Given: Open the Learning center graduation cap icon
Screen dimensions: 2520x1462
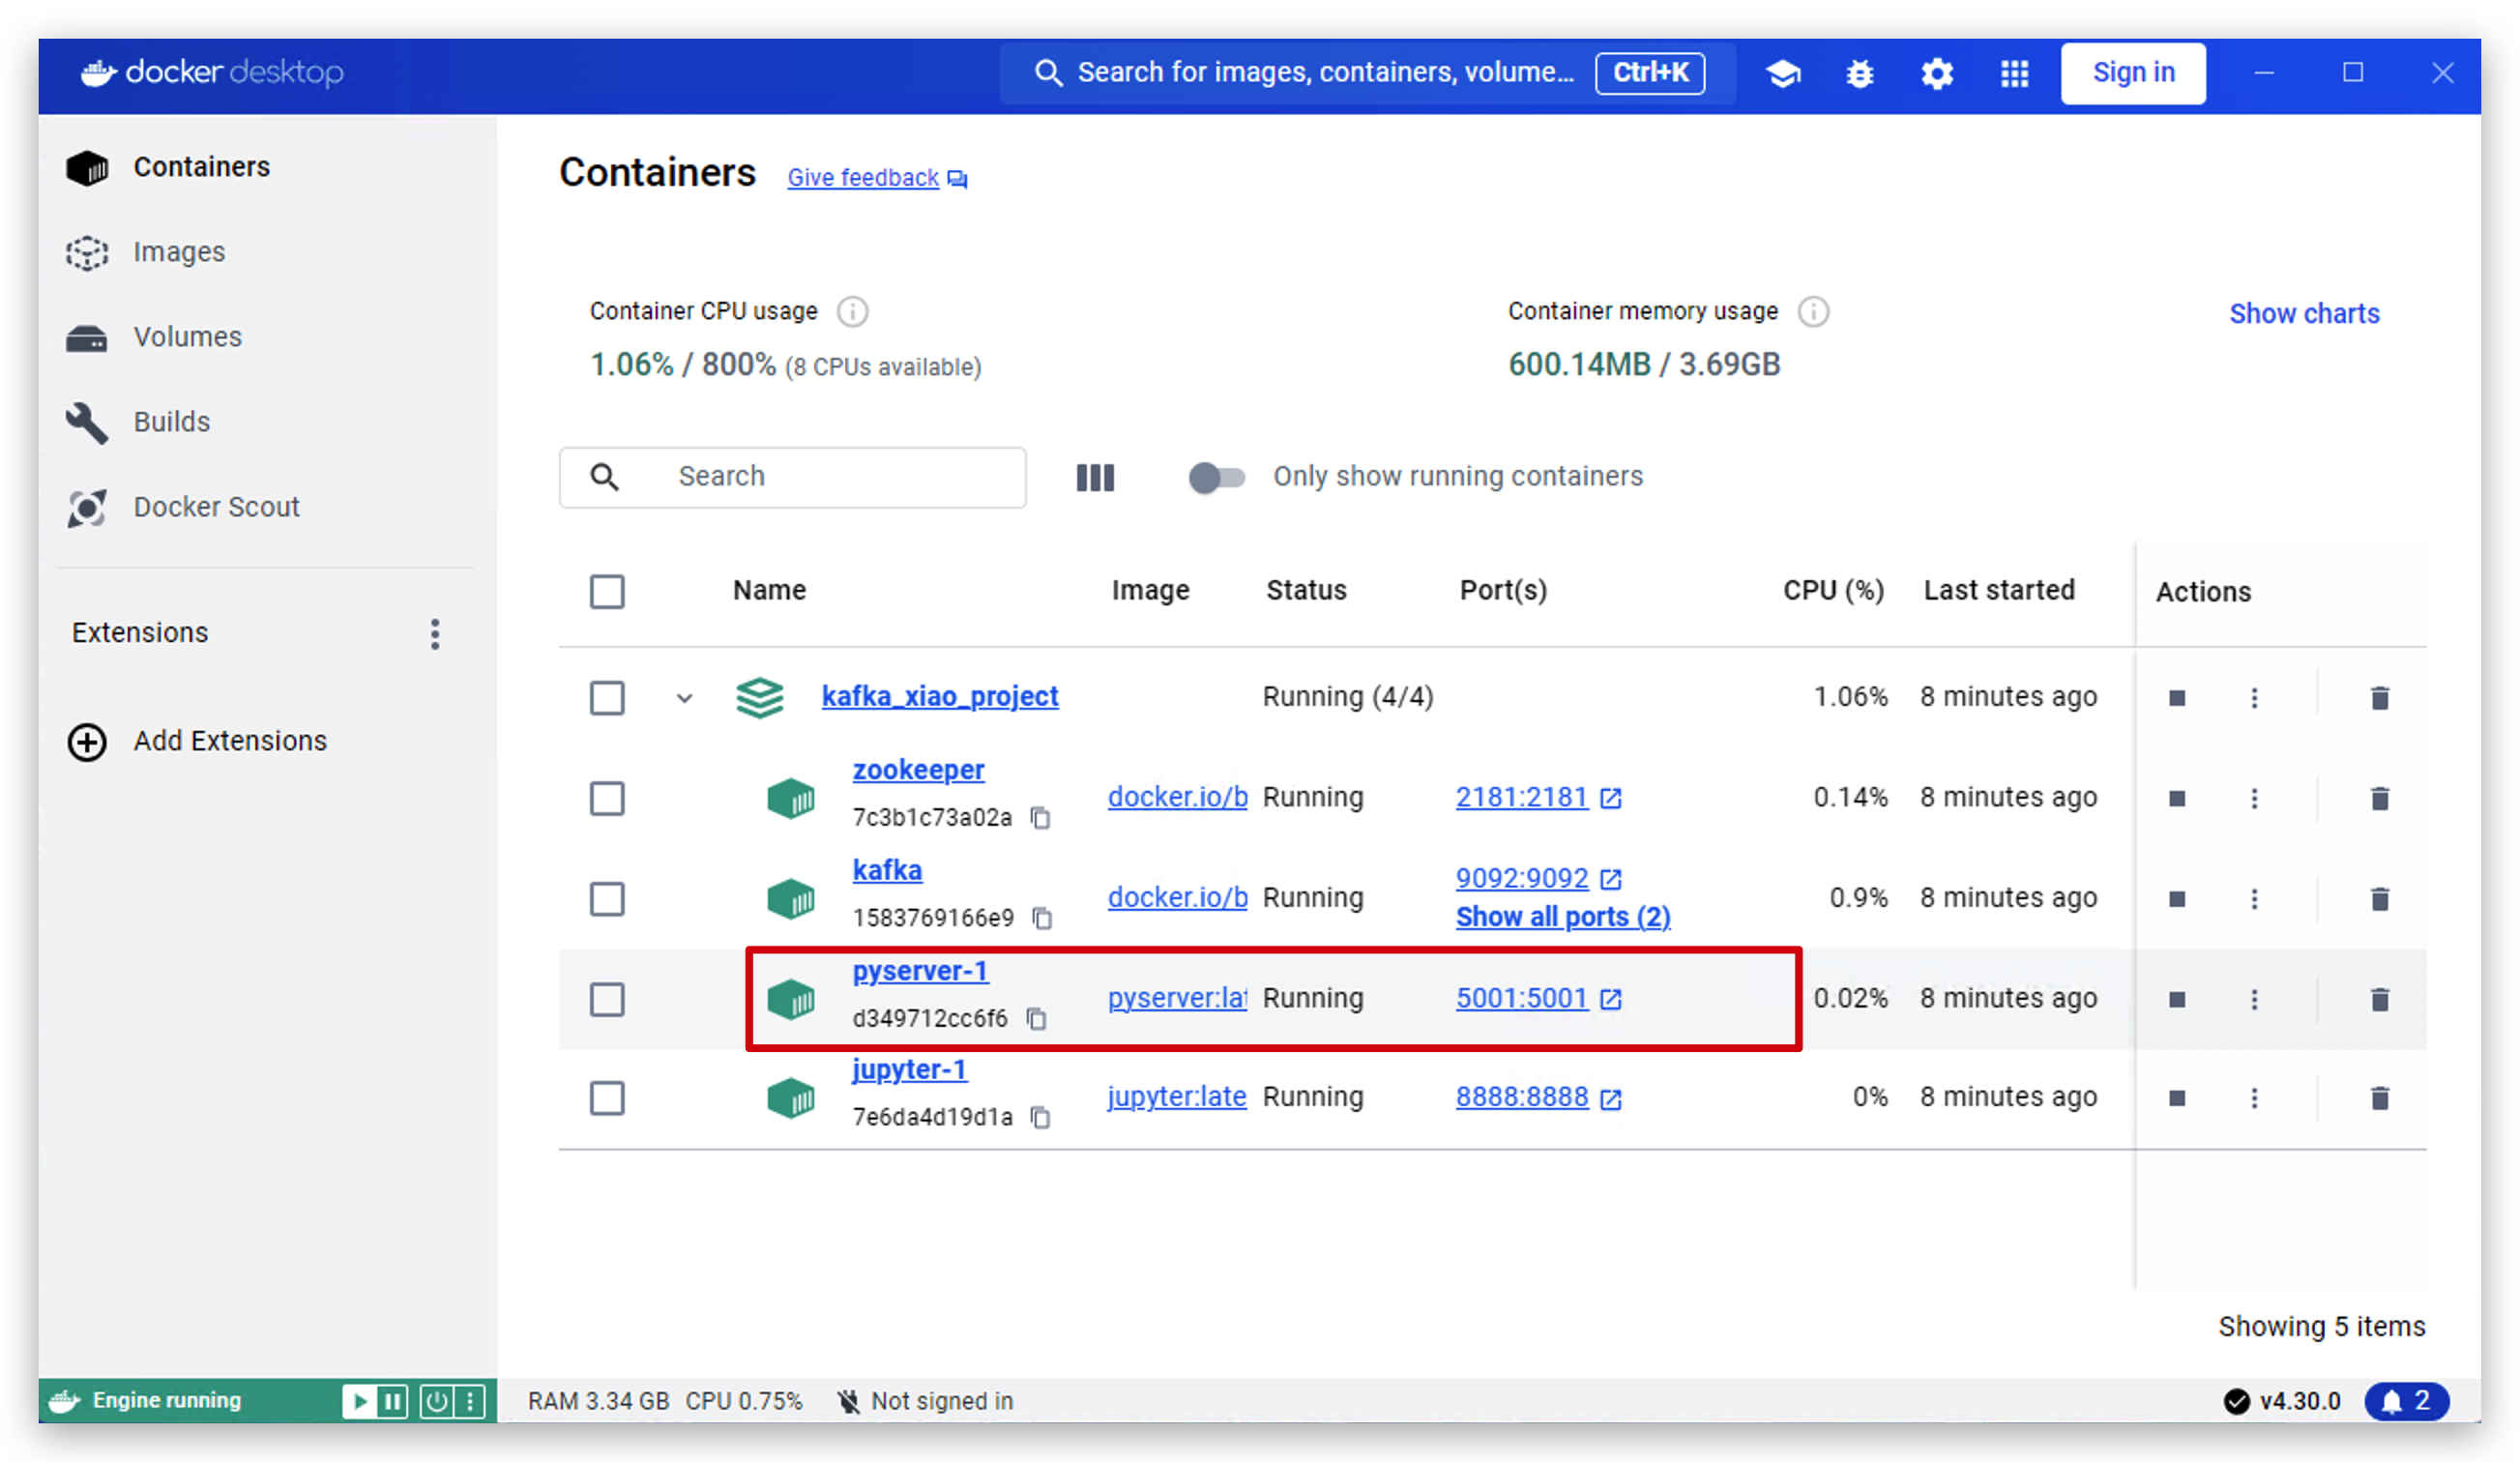Looking at the screenshot, I should 1783,73.
